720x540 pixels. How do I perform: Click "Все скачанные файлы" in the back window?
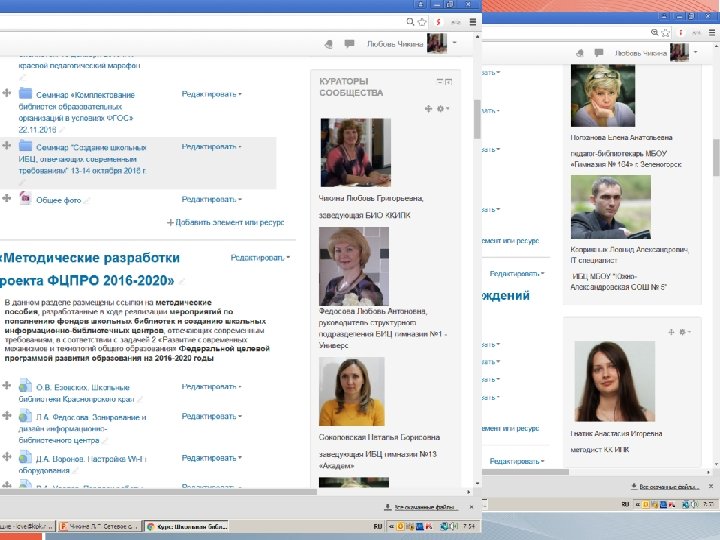tap(669, 486)
